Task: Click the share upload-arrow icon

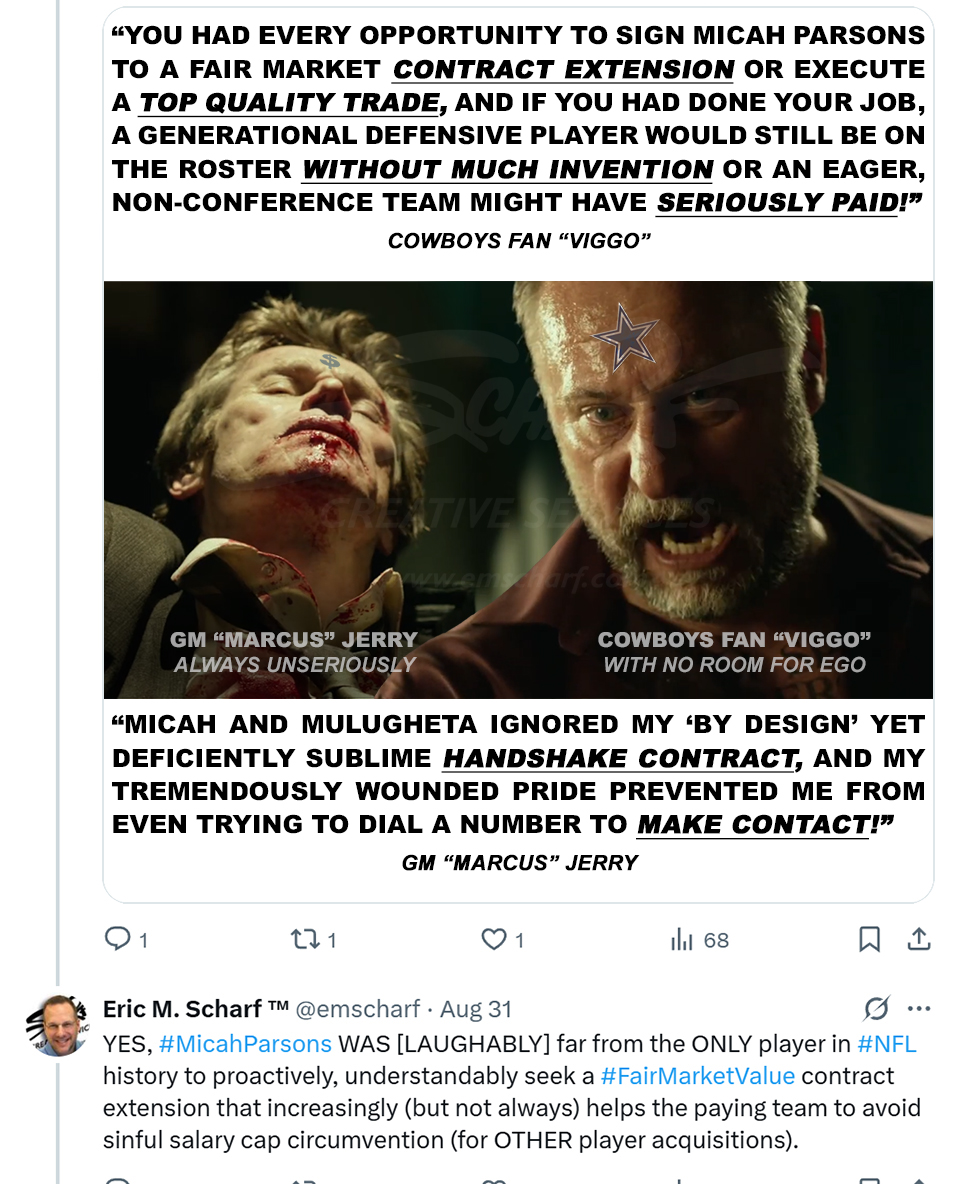Action: (x=918, y=939)
